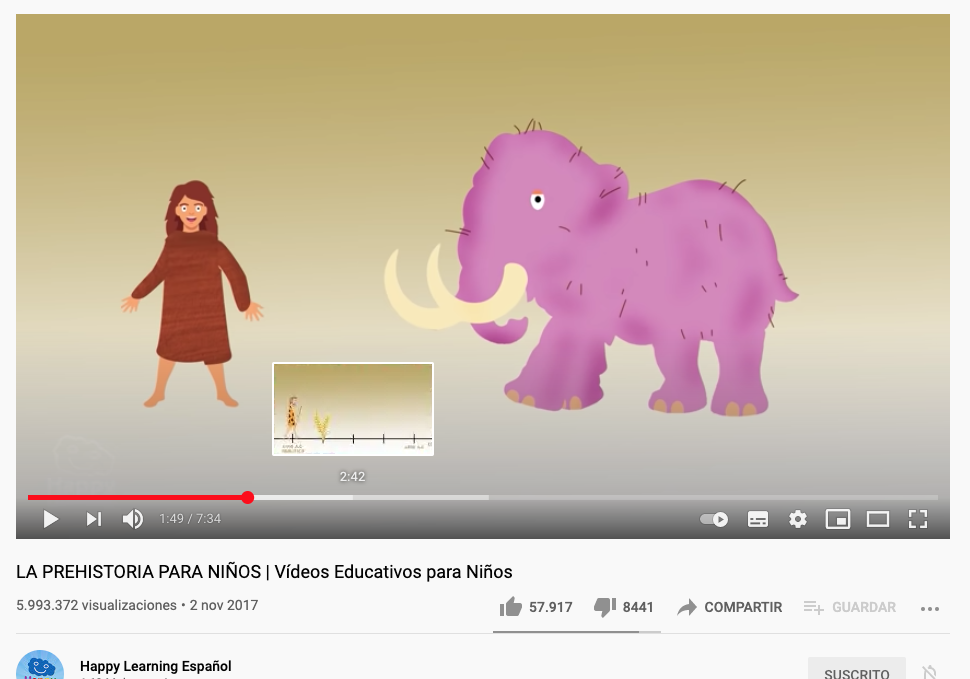Enter fullscreen mode
The height and width of the screenshot is (679, 970).
pos(918,519)
